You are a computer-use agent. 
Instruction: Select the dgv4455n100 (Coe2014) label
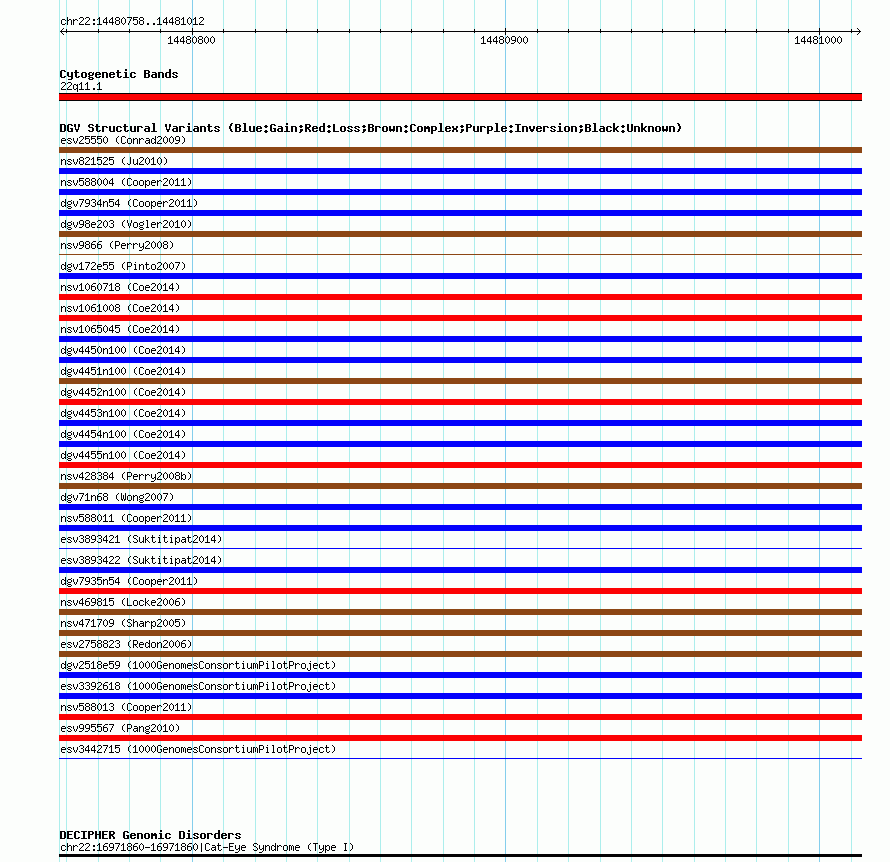(x=123, y=455)
